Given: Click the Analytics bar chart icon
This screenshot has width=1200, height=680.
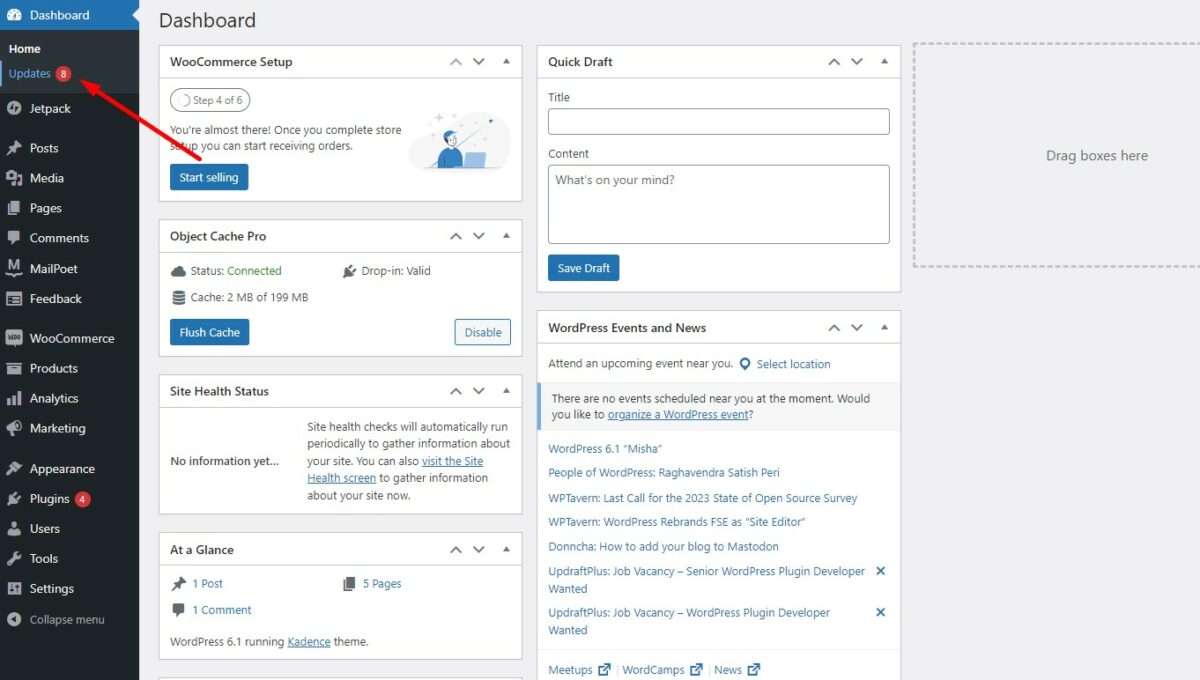Looking at the screenshot, I should 14,398.
